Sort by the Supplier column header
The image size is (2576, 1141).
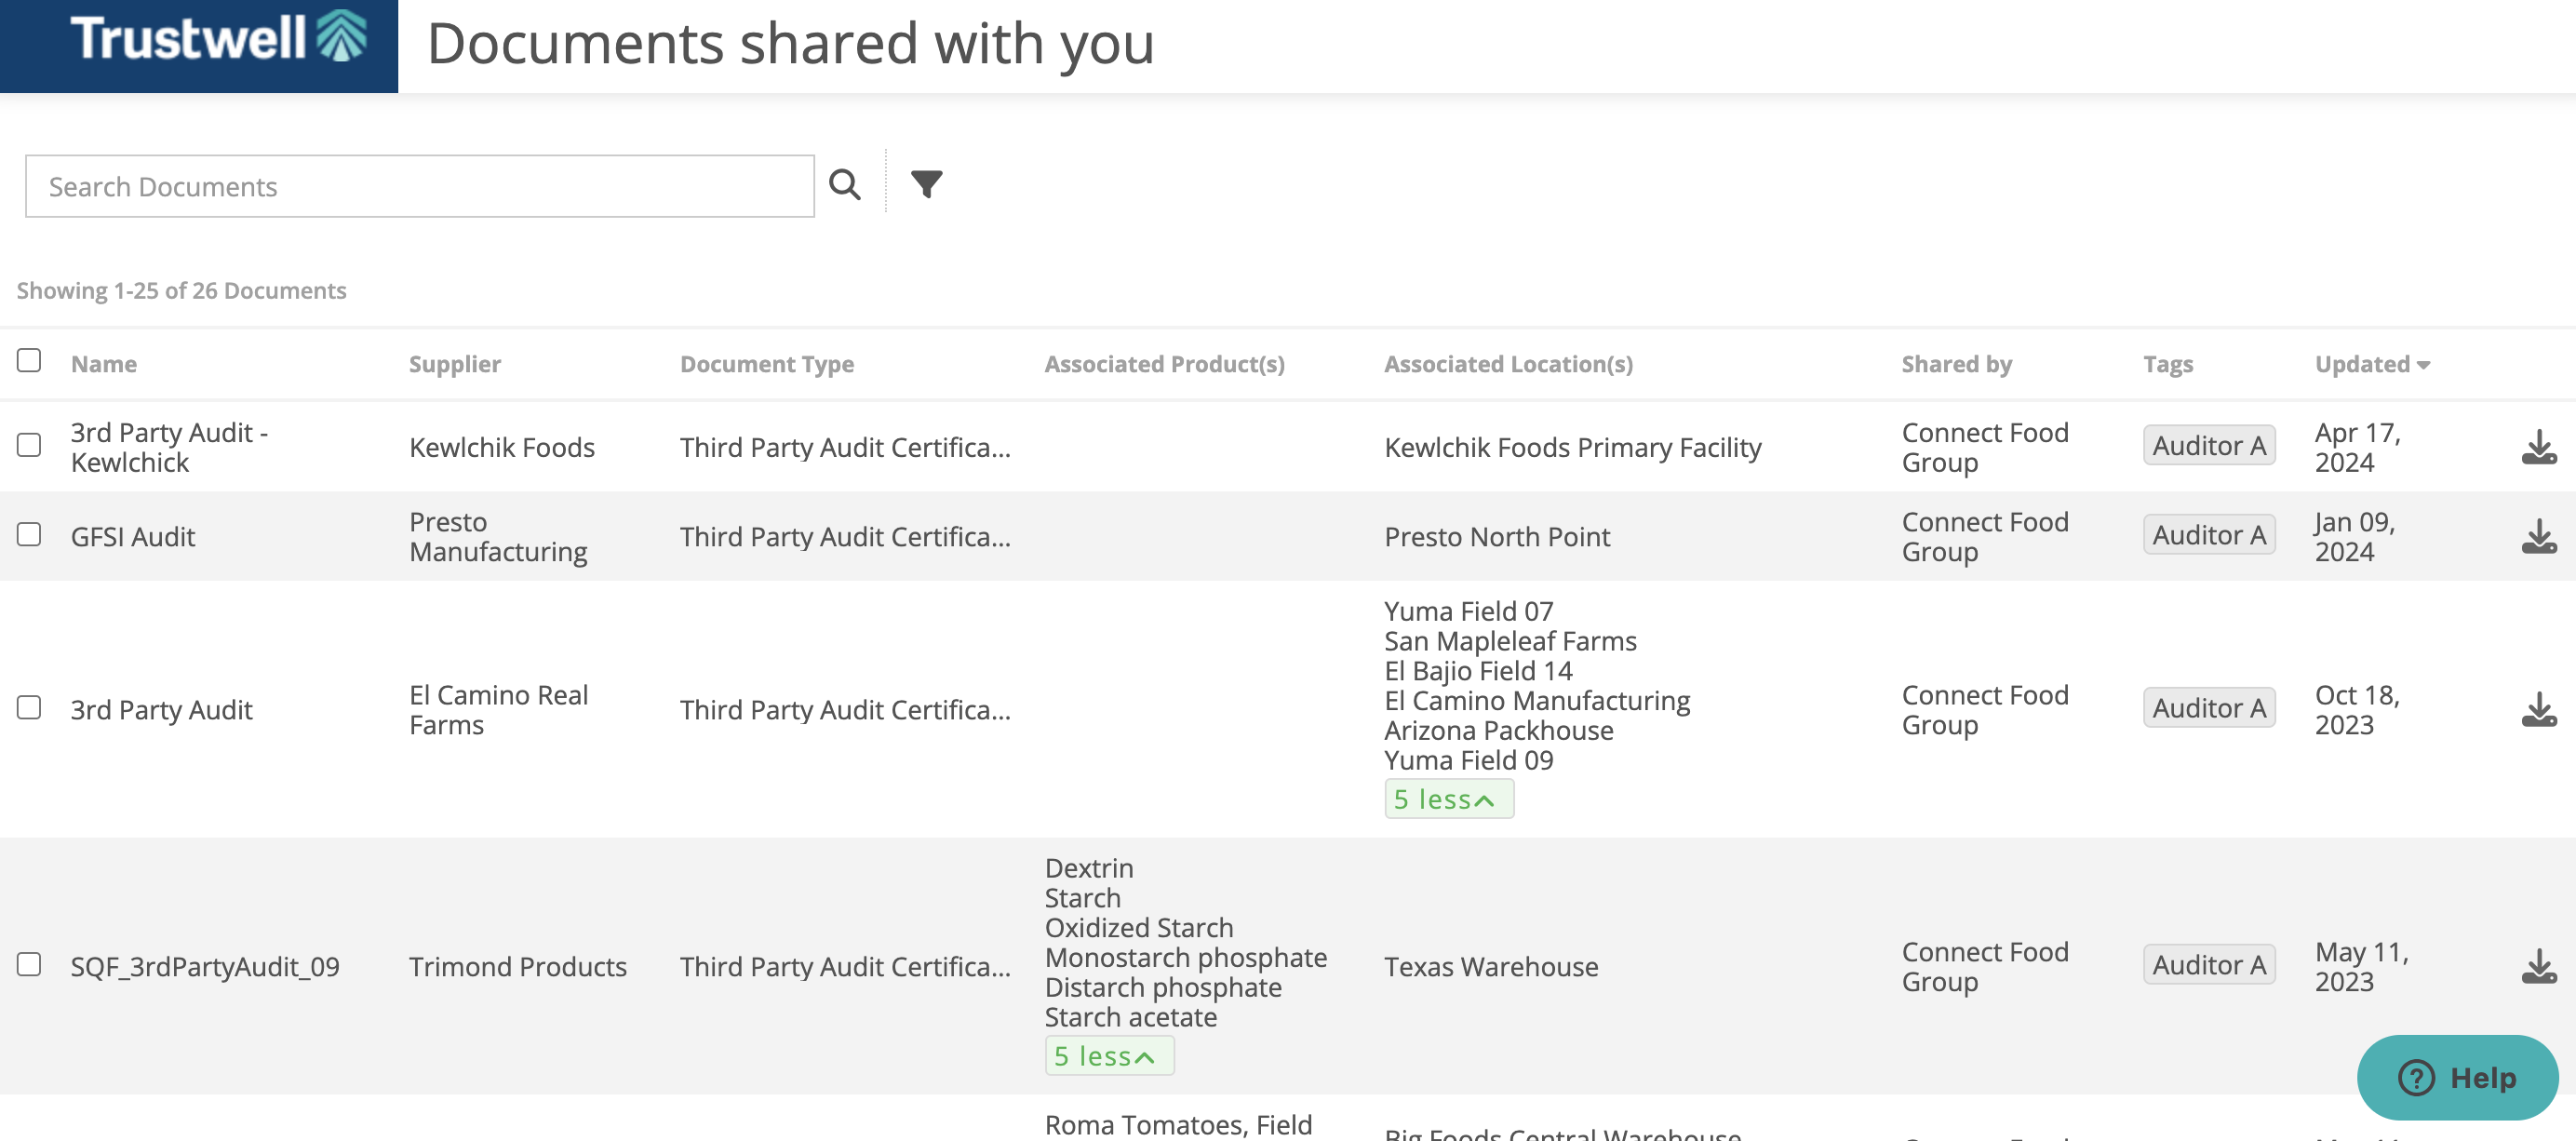point(455,364)
